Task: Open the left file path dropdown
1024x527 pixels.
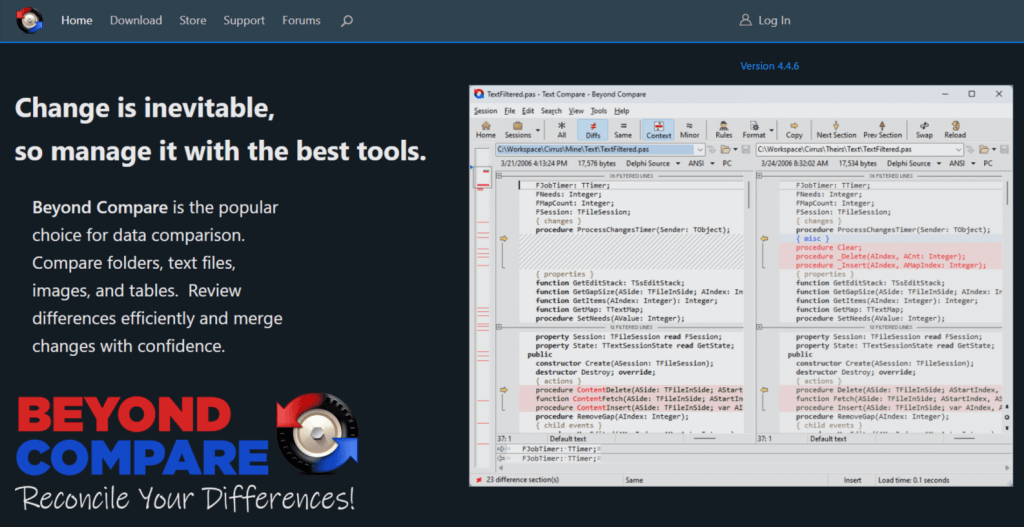Action: pos(700,150)
